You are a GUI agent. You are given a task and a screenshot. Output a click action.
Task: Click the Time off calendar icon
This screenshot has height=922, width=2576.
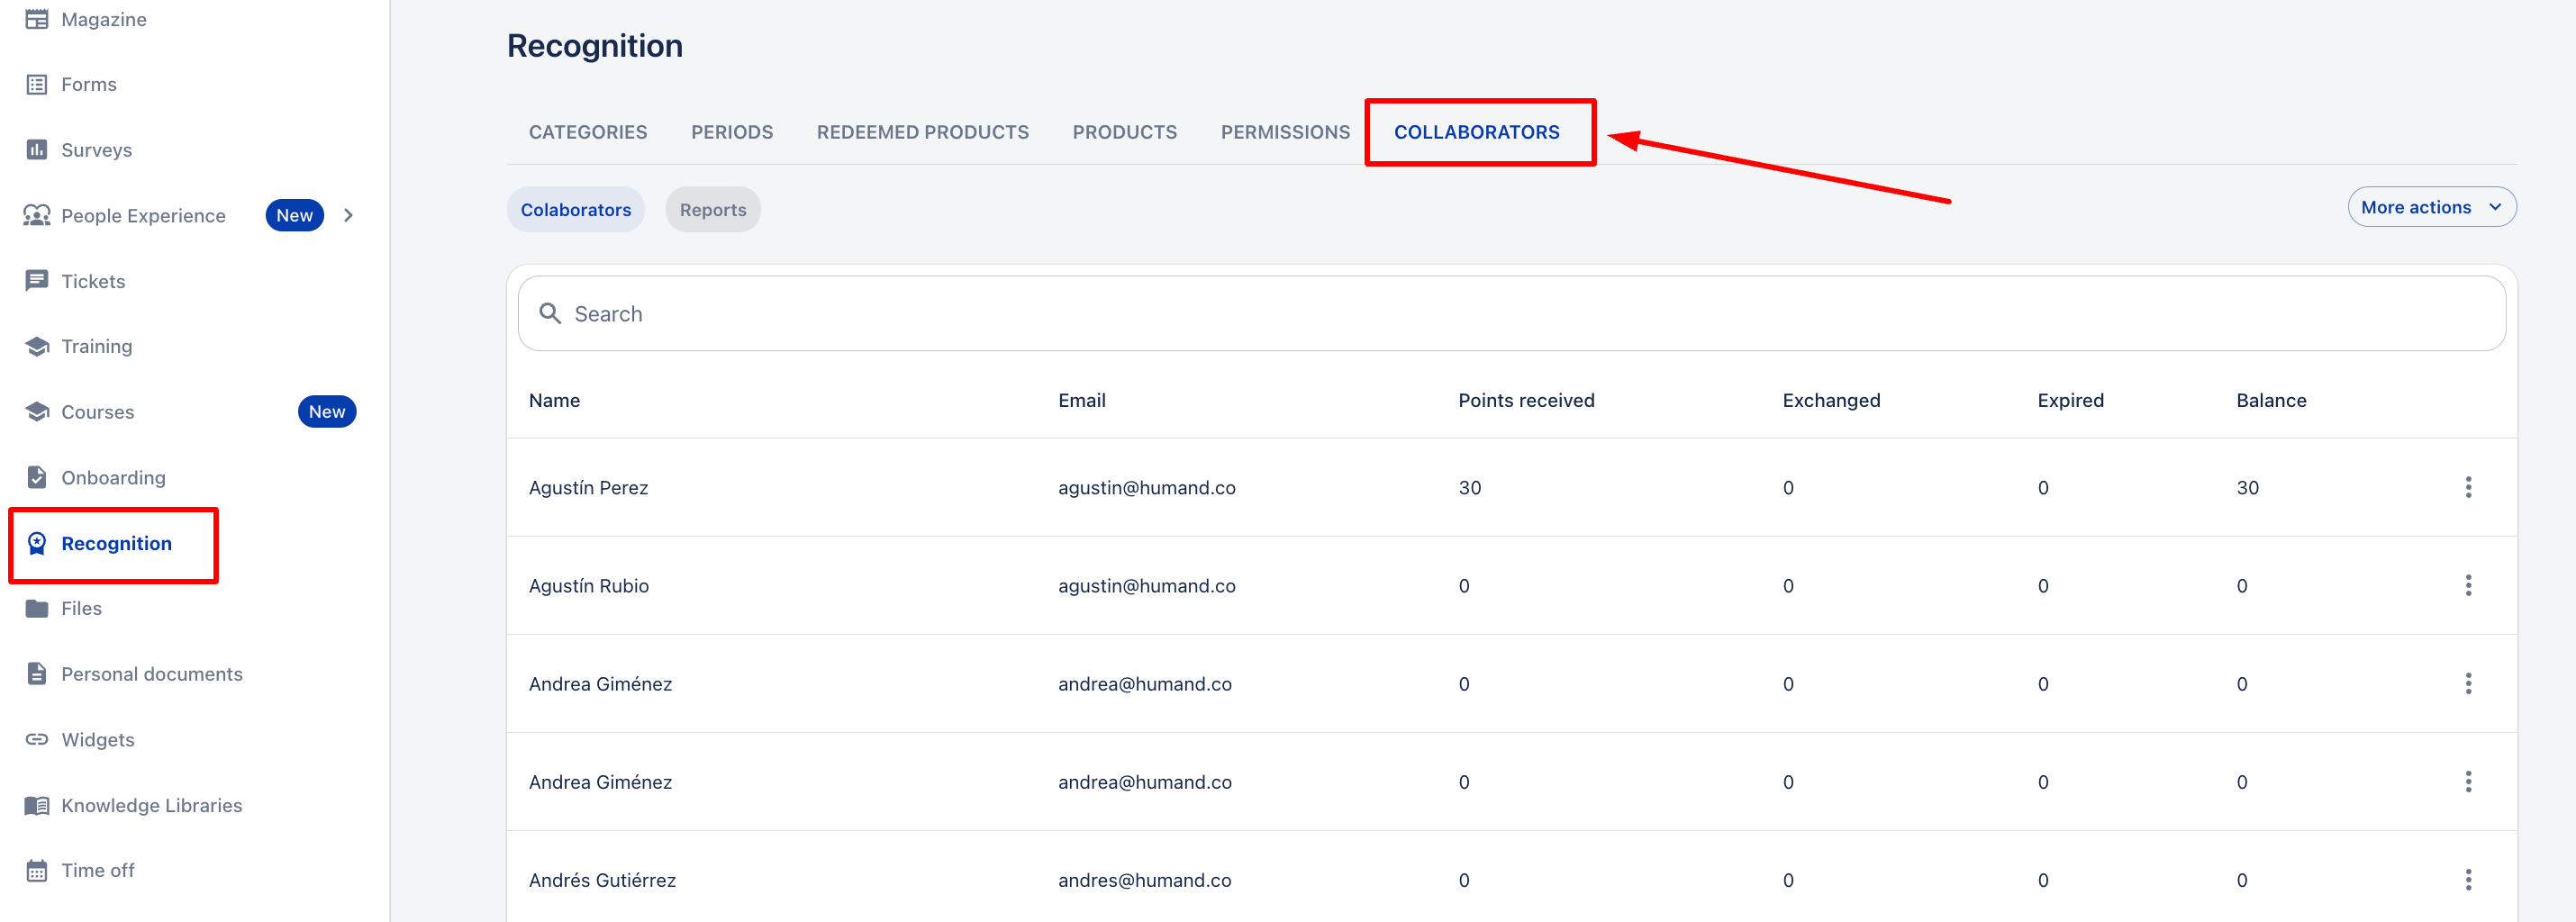pyautogui.click(x=37, y=871)
